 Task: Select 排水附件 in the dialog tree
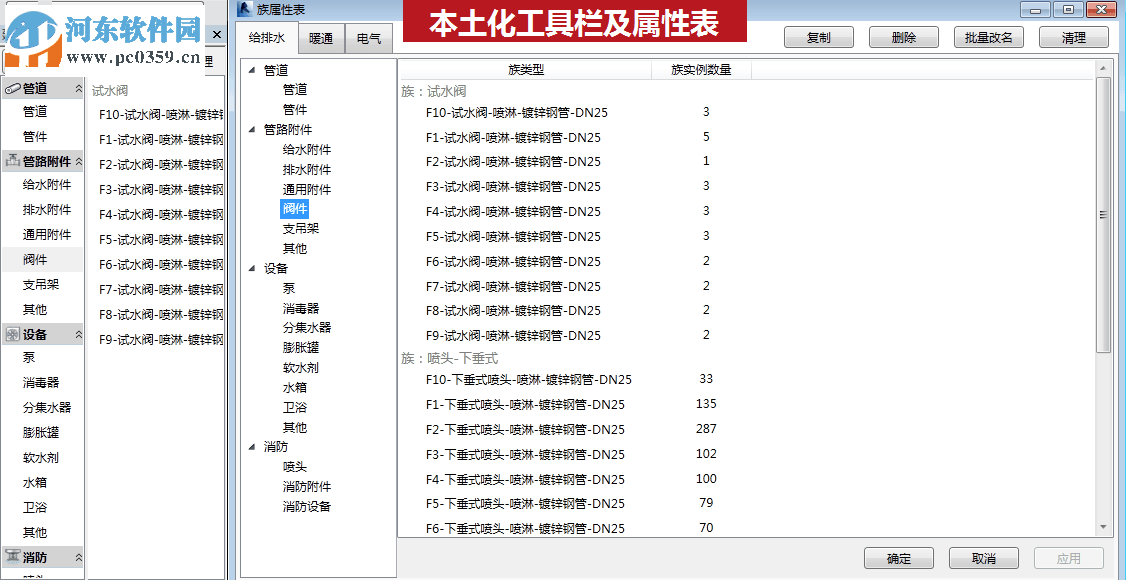[307, 169]
